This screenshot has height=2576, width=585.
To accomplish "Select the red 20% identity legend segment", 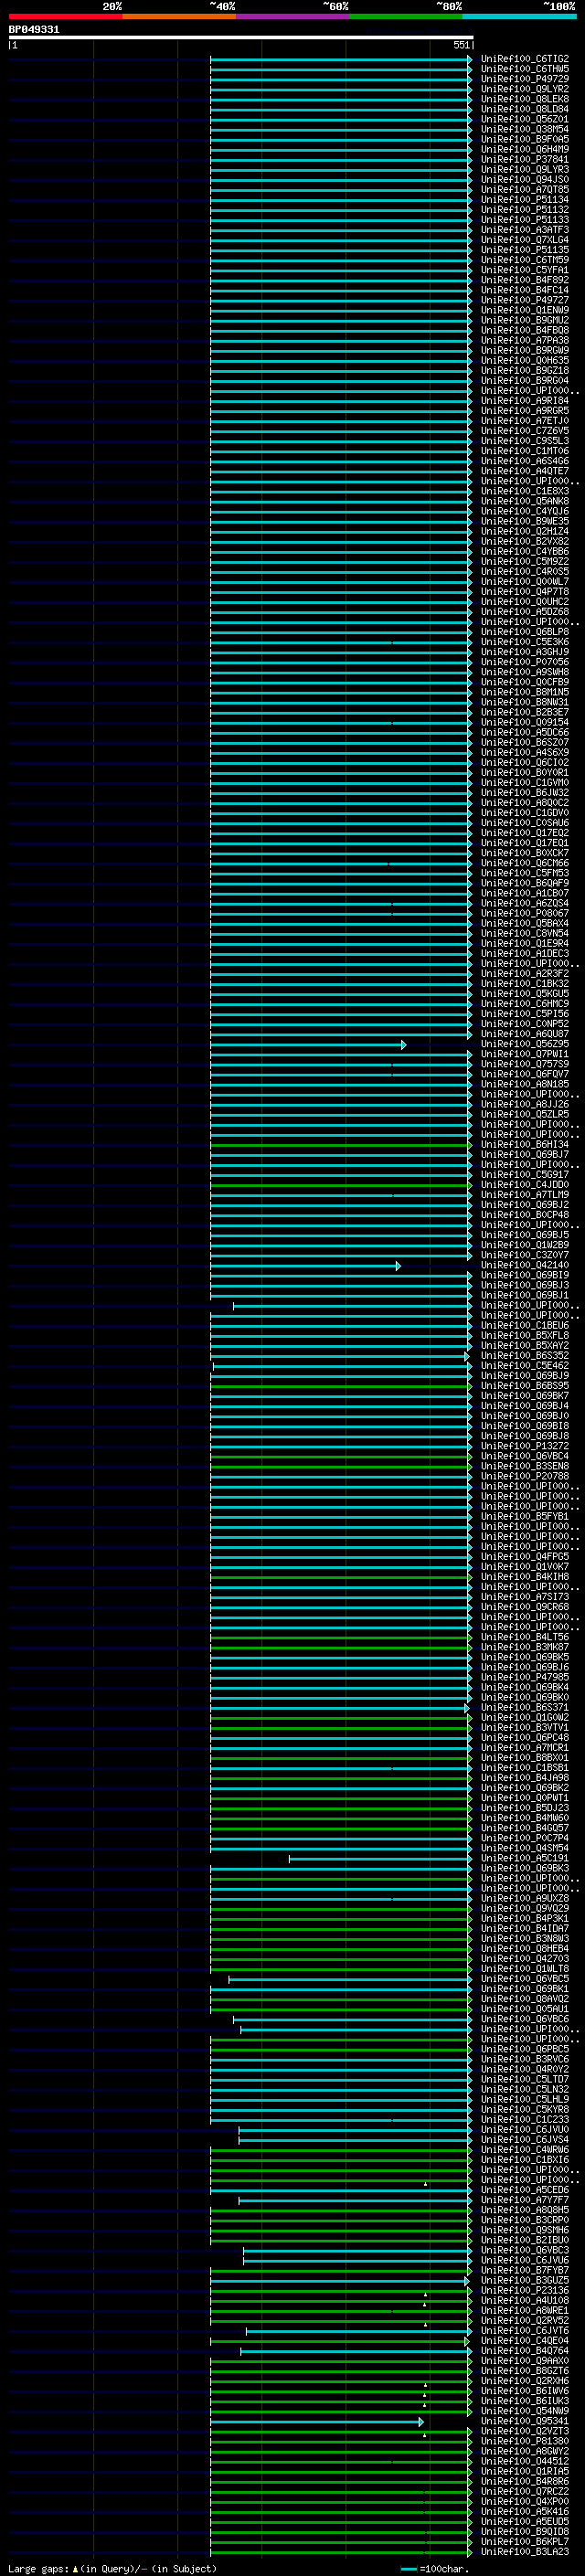I will click(65, 16).
